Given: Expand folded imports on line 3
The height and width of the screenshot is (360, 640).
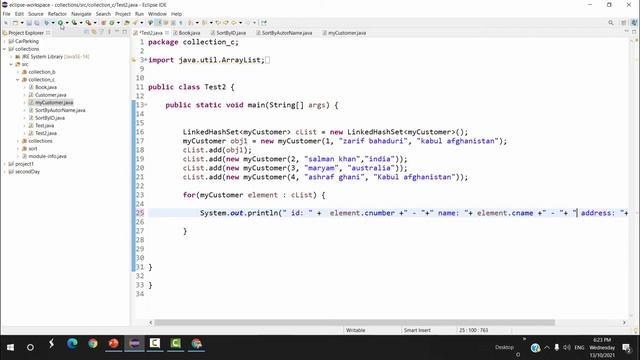Looking at the screenshot, I should coord(146,60).
